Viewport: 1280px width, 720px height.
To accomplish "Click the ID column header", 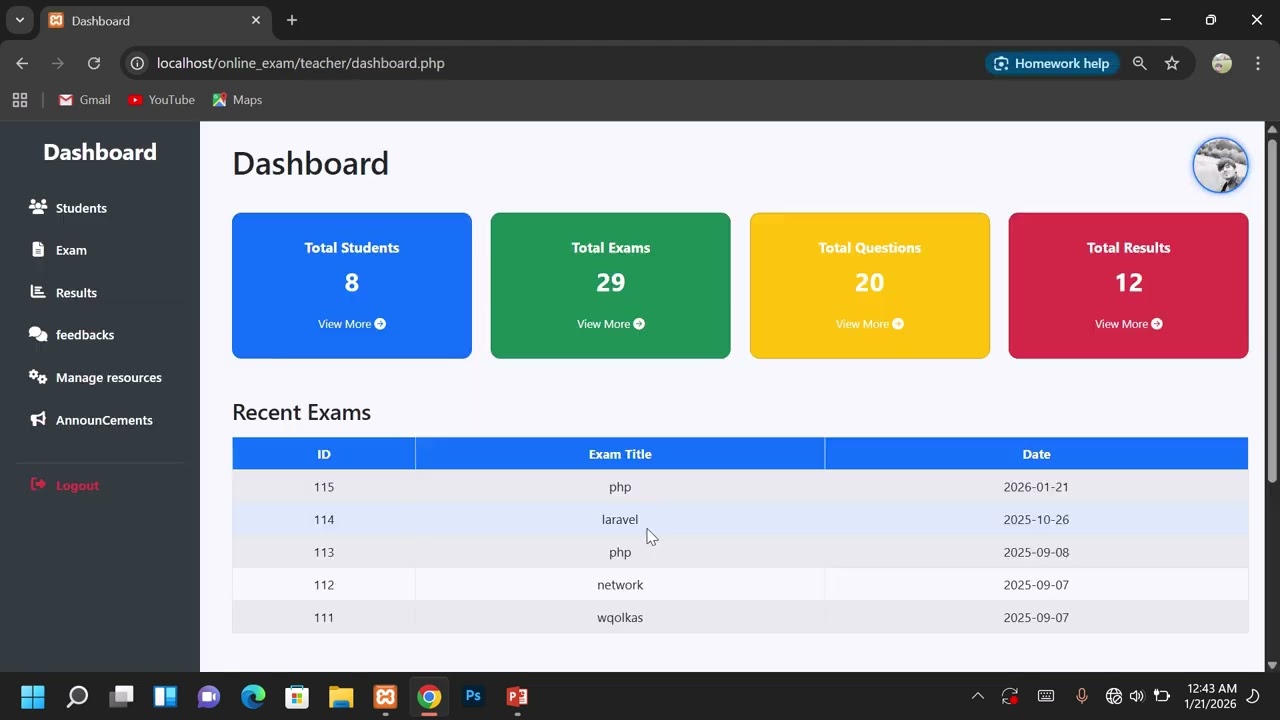I will coord(324,454).
